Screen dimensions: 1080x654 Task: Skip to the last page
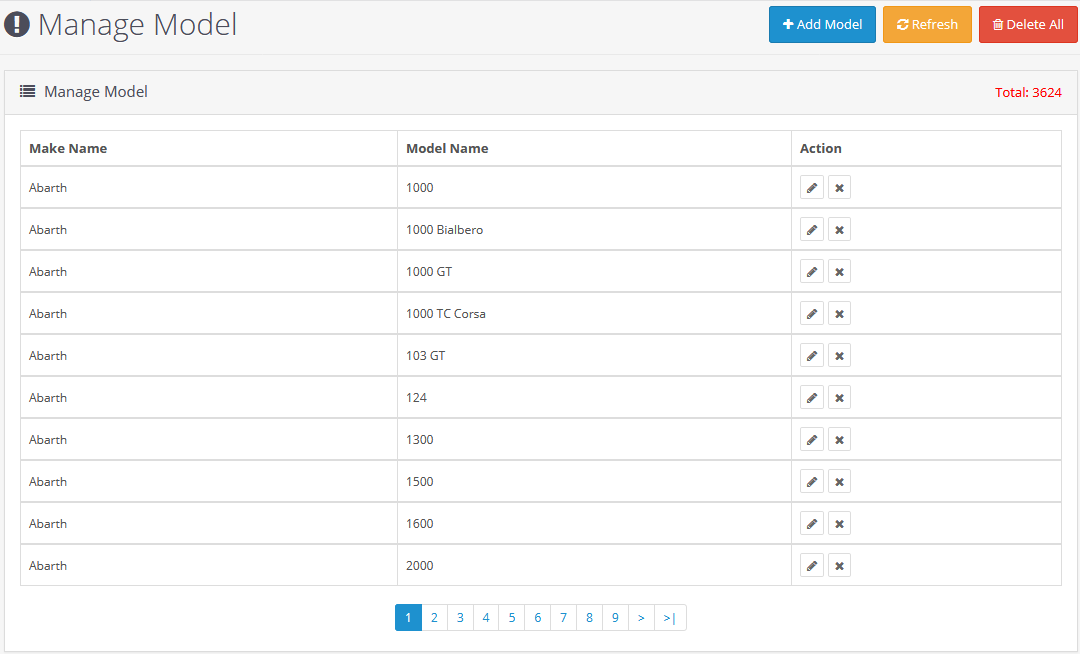(670, 618)
